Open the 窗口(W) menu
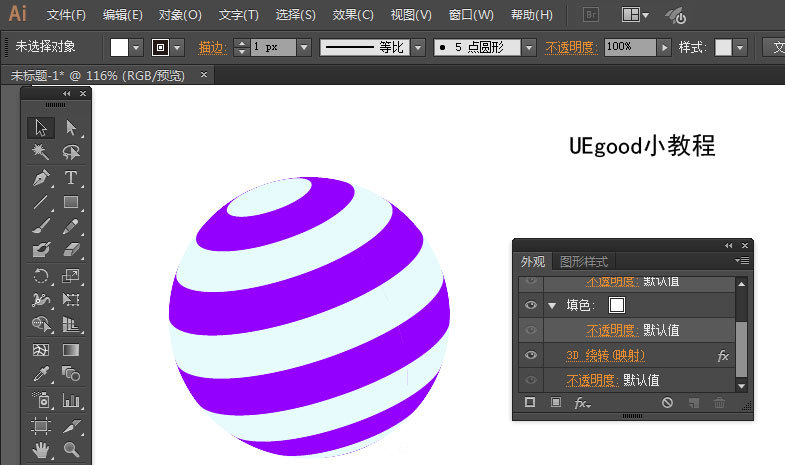This screenshot has height=465, width=785. click(x=471, y=15)
